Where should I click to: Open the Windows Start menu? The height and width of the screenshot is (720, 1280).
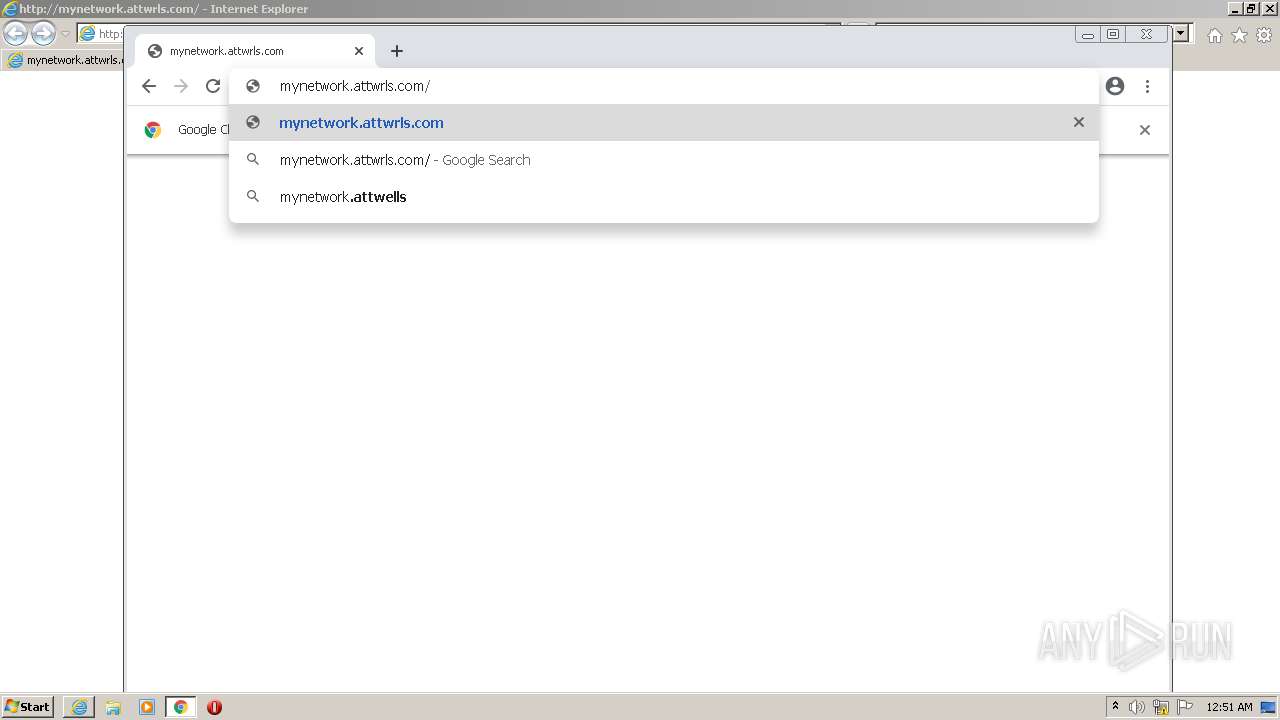coord(28,706)
